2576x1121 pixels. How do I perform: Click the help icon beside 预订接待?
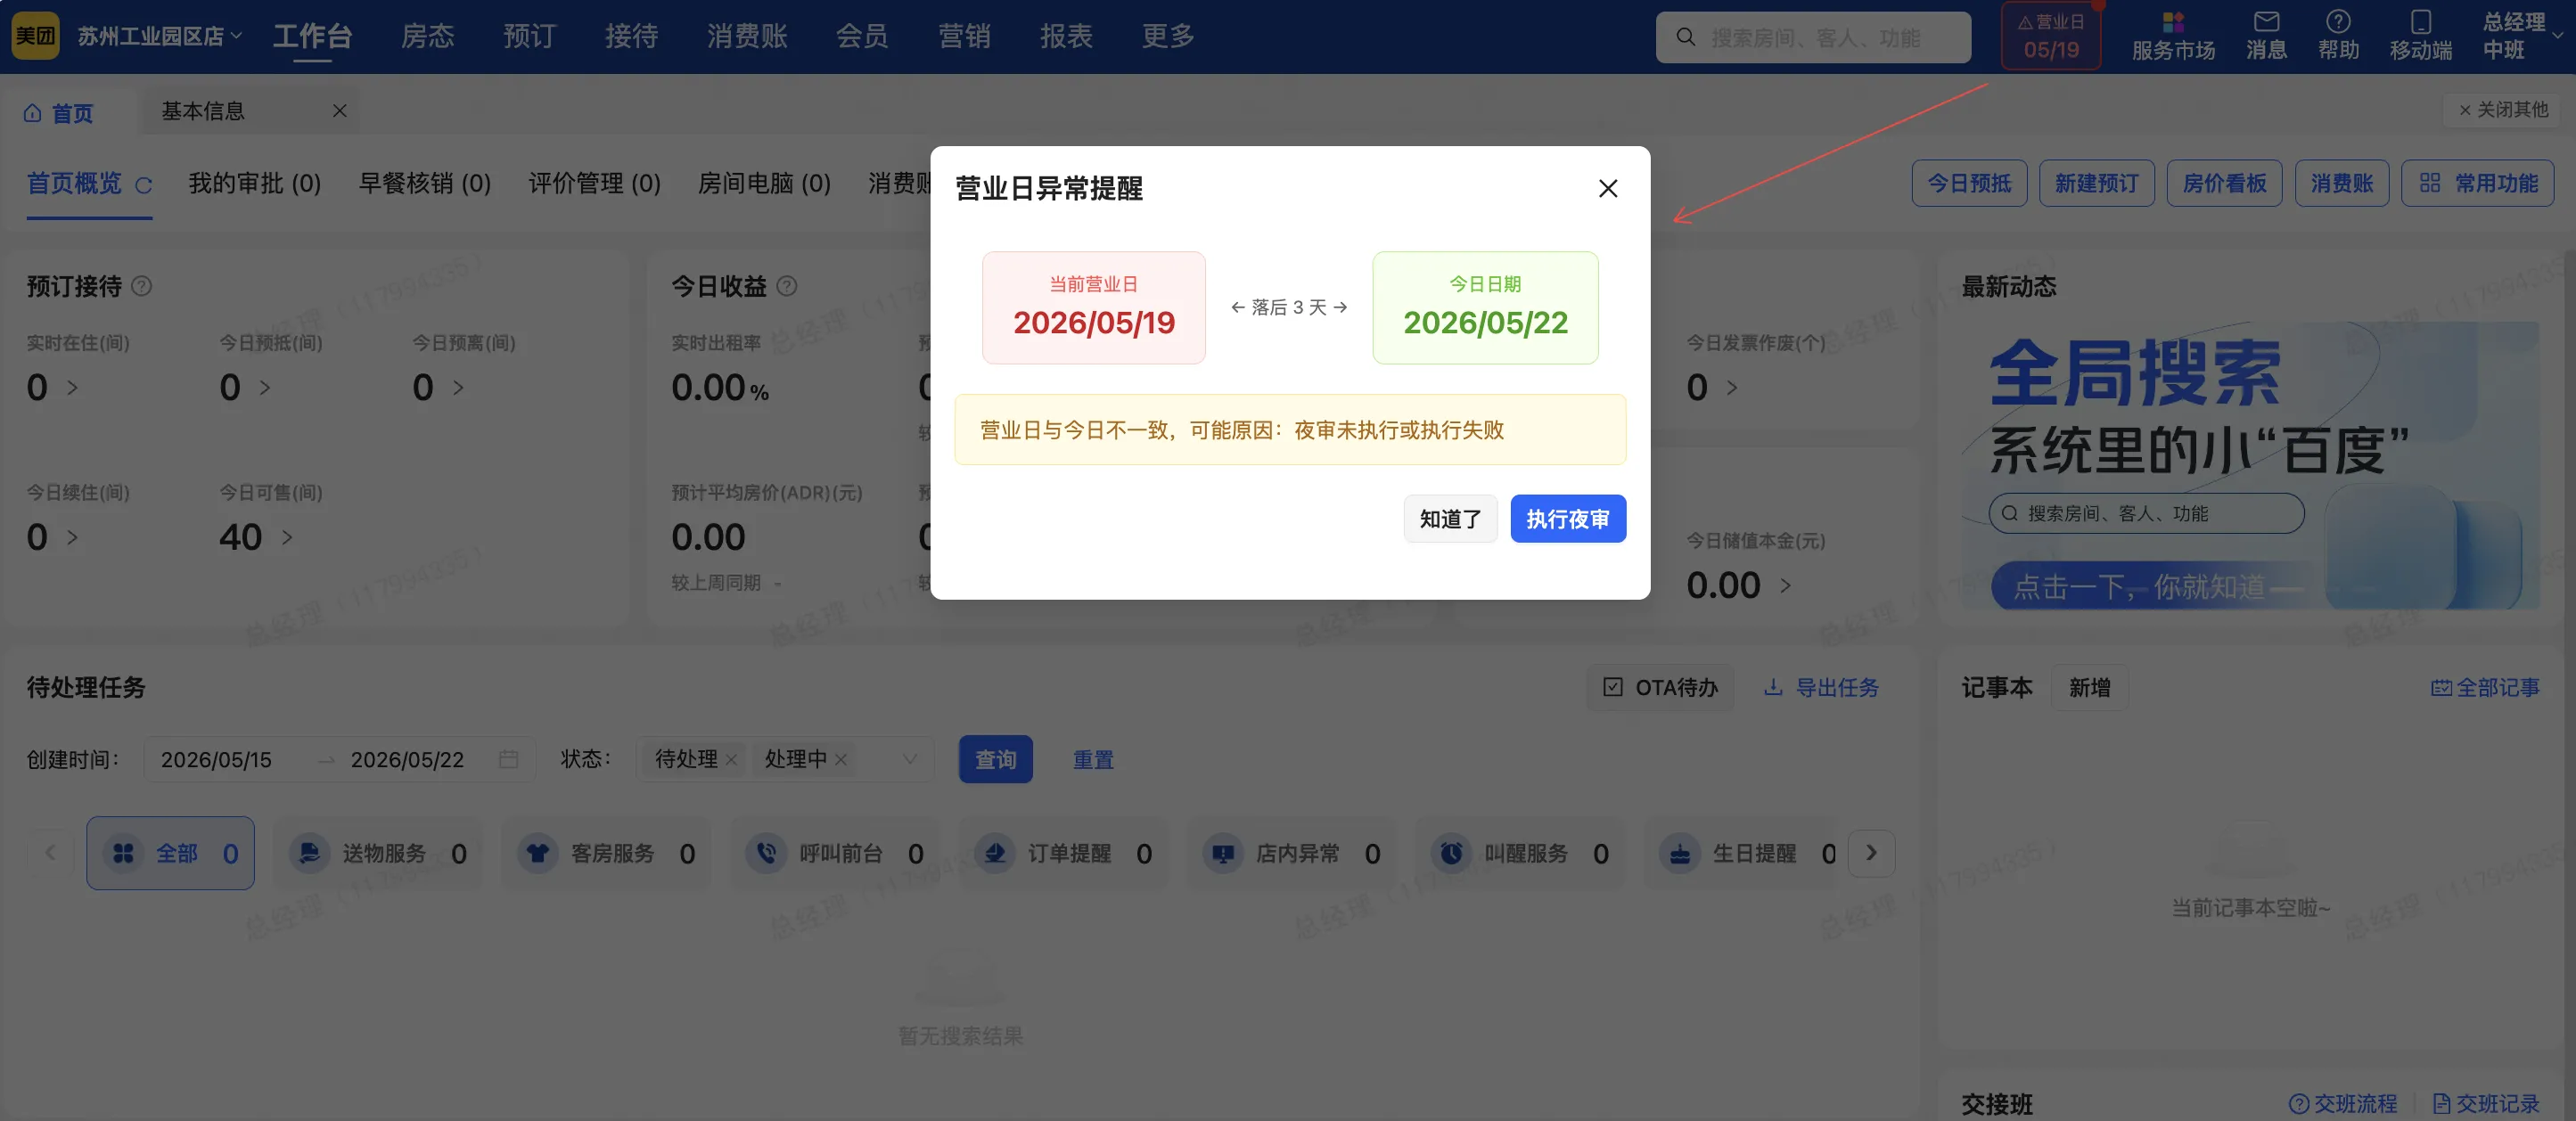point(142,286)
